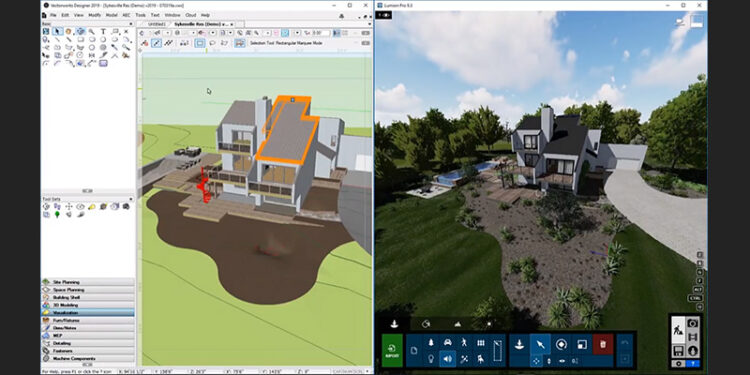Viewport: 750px width, 375px height.
Task: Open the File menu in Vectorworks
Action: [54, 15]
